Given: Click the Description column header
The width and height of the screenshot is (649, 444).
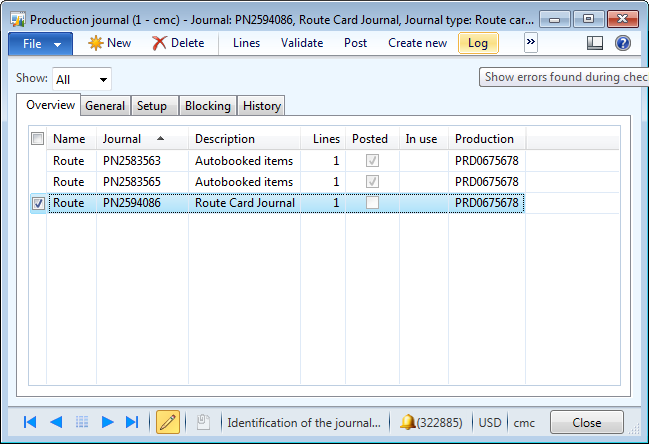Looking at the screenshot, I should [244, 139].
